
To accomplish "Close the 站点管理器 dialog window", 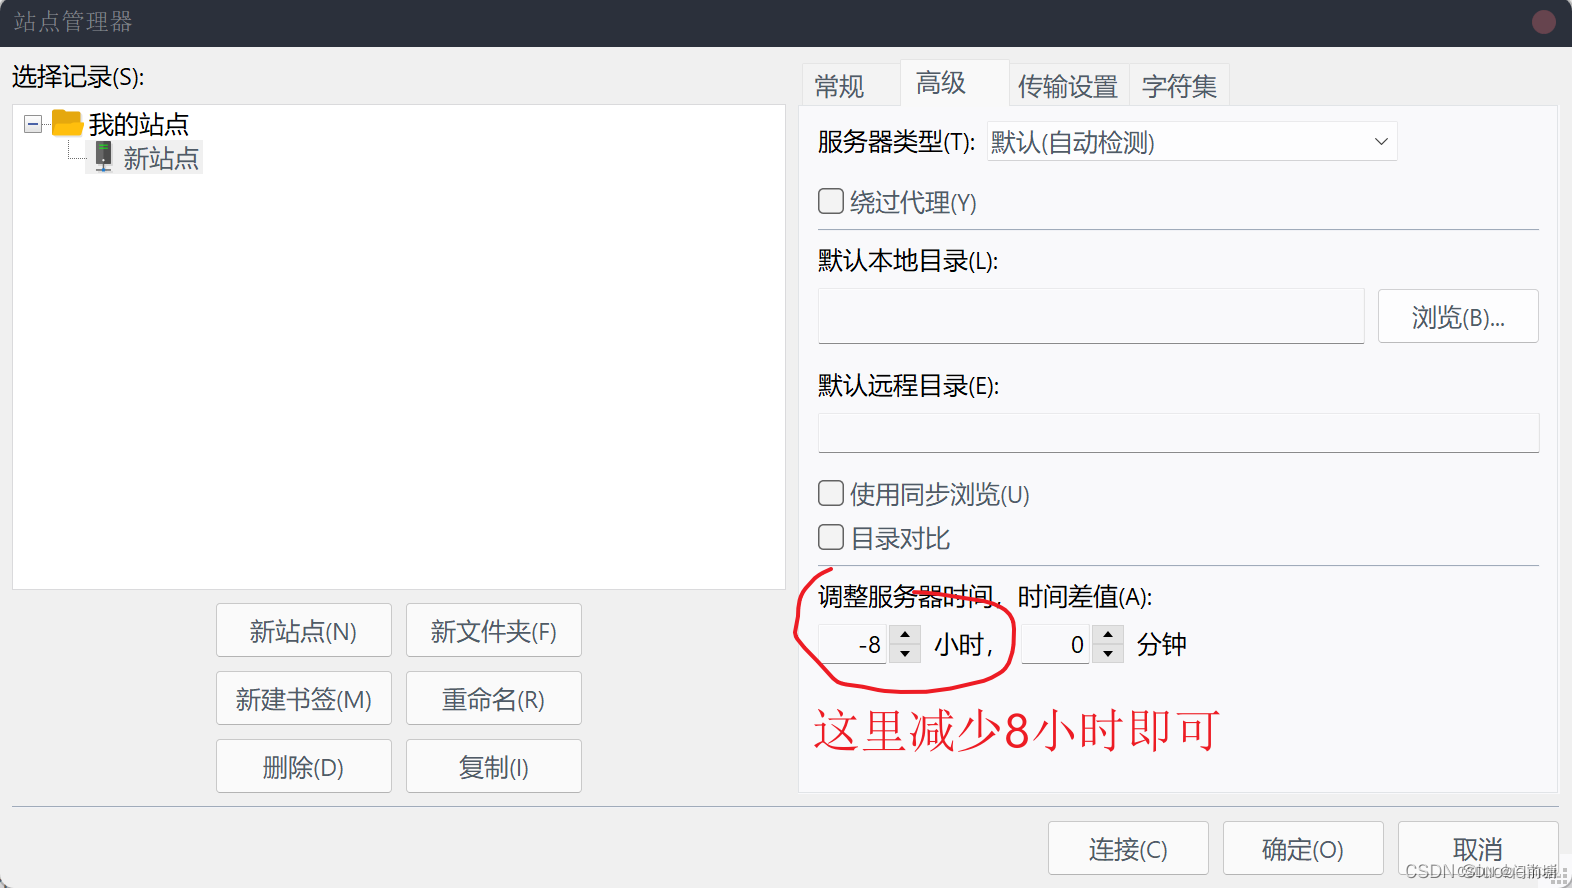I will point(1544,22).
